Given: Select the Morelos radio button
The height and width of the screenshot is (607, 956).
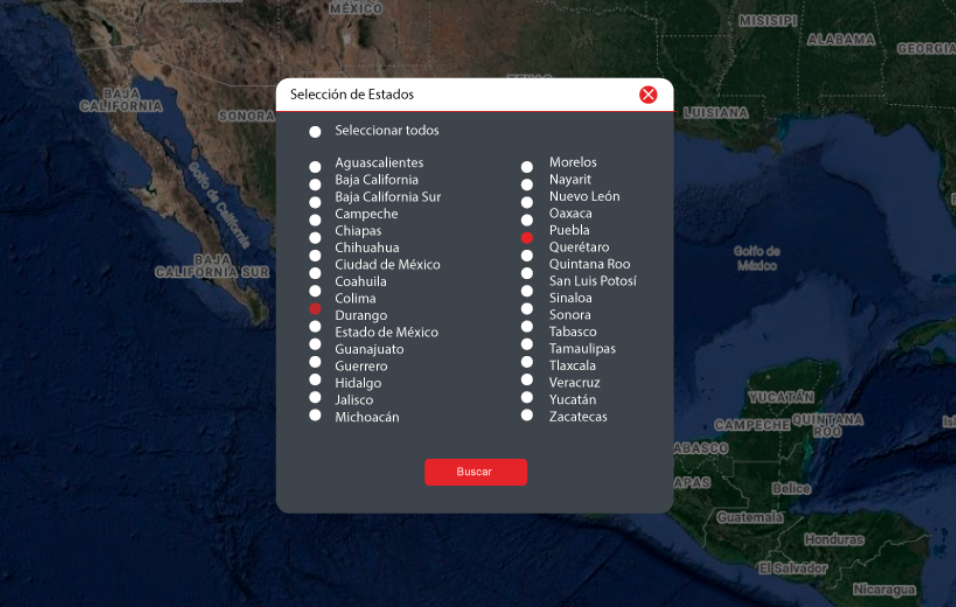Looking at the screenshot, I should (x=527, y=166).
